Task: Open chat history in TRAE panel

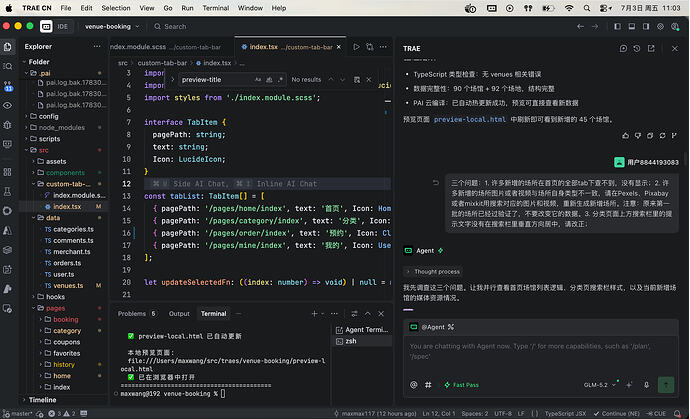Action: point(637,48)
